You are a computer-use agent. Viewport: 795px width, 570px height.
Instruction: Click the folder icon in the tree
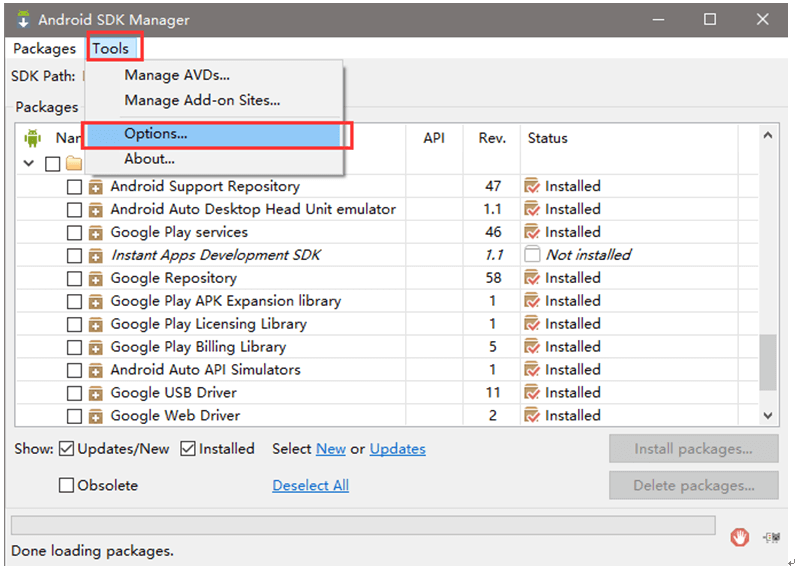(73, 163)
